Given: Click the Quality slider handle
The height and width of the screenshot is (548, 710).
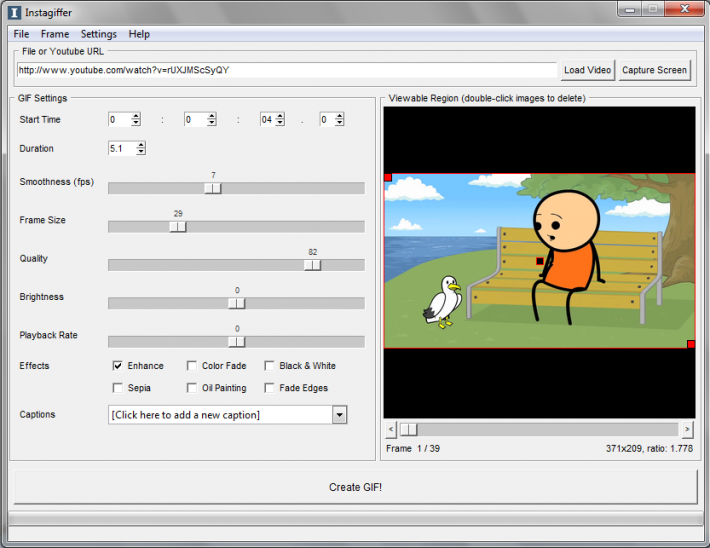Looking at the screenshot, I should tap(312, 265).
